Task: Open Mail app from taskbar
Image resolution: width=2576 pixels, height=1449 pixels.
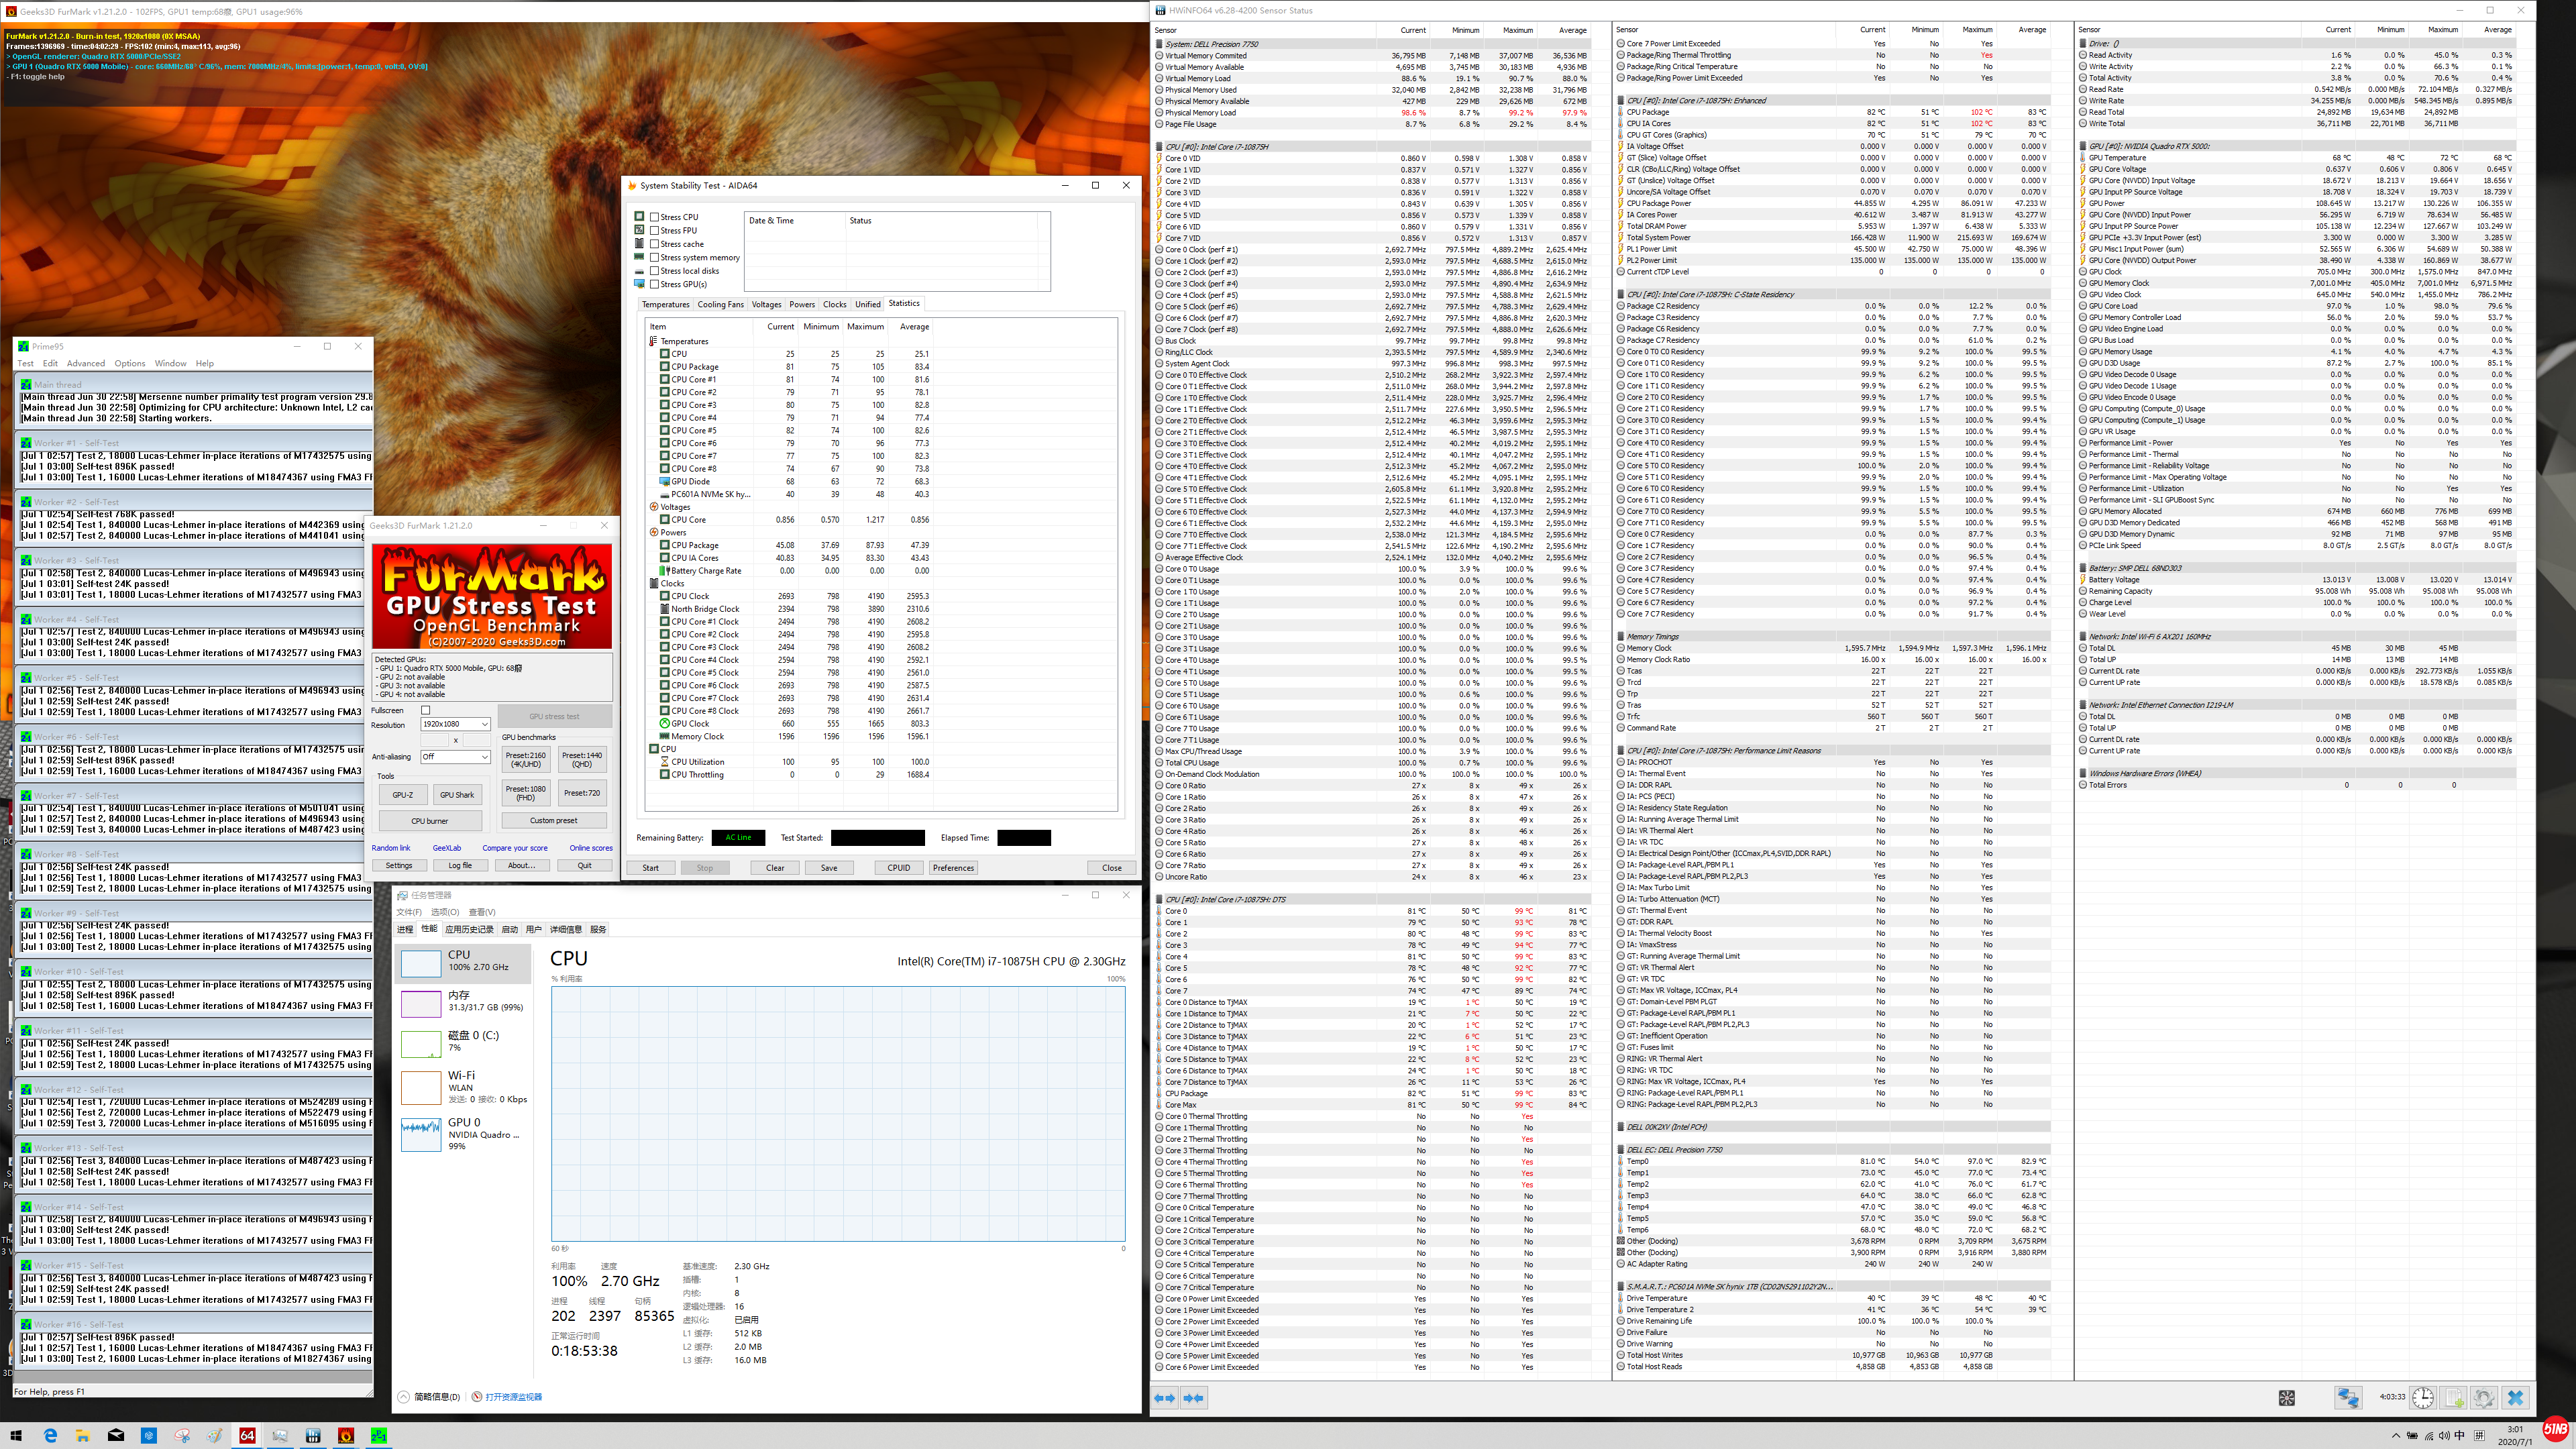Action: coord(116,1436)
